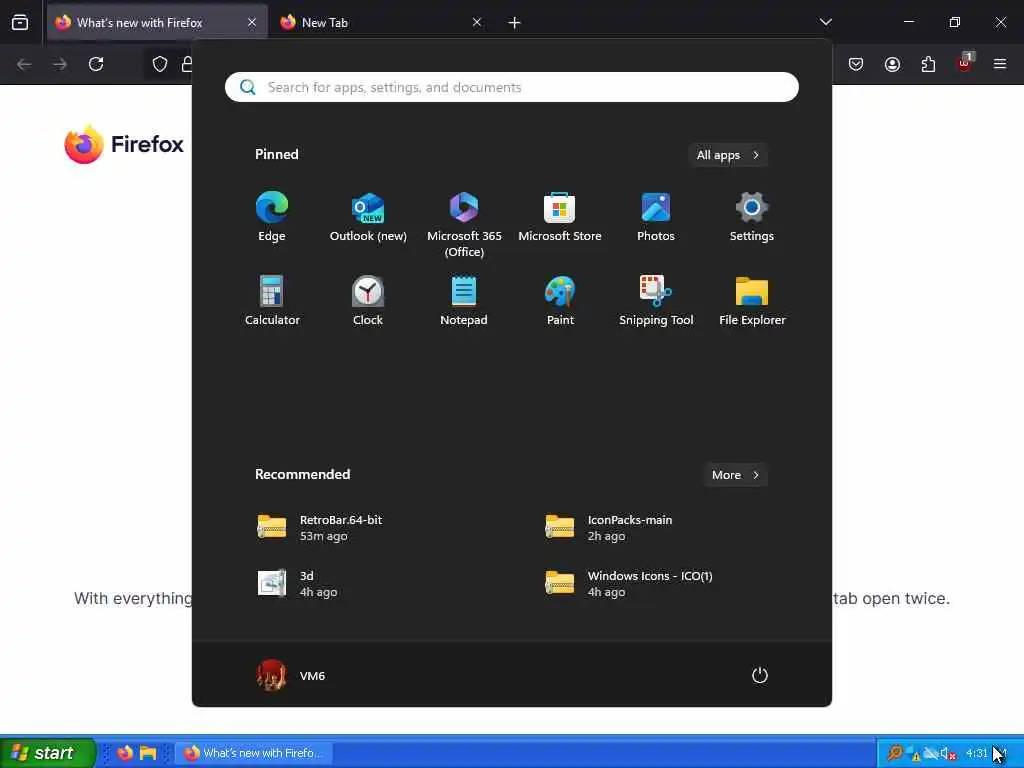Image resolution: width=1024 pixels, height=768 pixels.
Task: Reload the current page
Action: click(96, 64)
